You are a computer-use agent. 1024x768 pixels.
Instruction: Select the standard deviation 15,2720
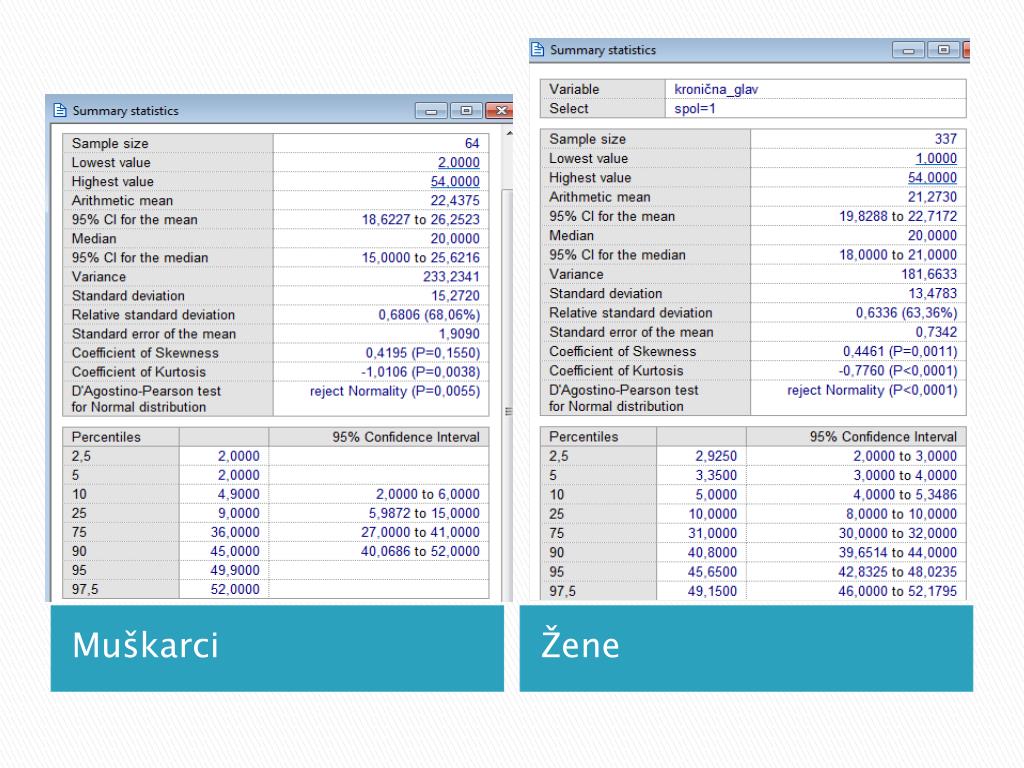click(x=455, y=296)
